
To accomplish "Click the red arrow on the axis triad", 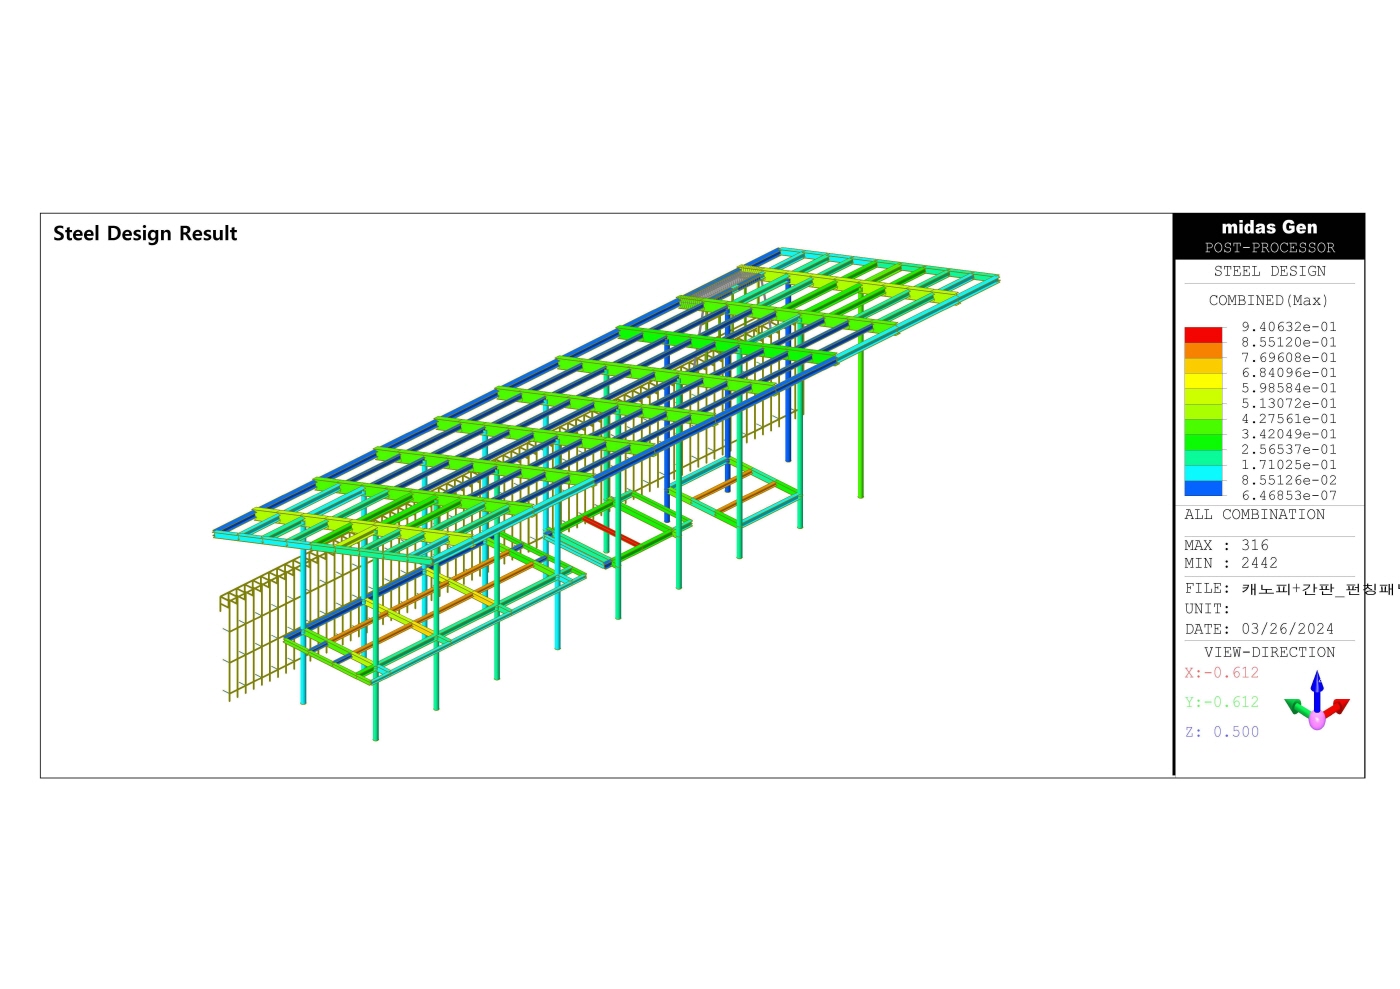I will [x=1338, y=707].
